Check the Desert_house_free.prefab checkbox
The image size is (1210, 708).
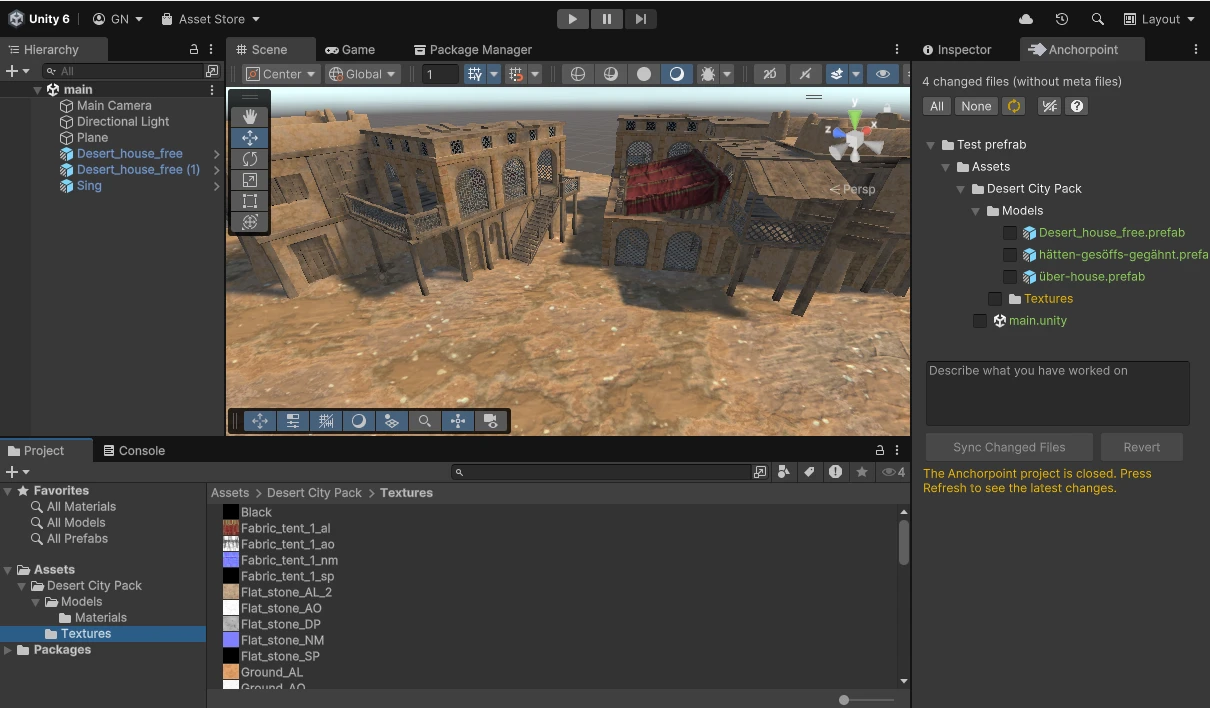[x=1010, y=232]
